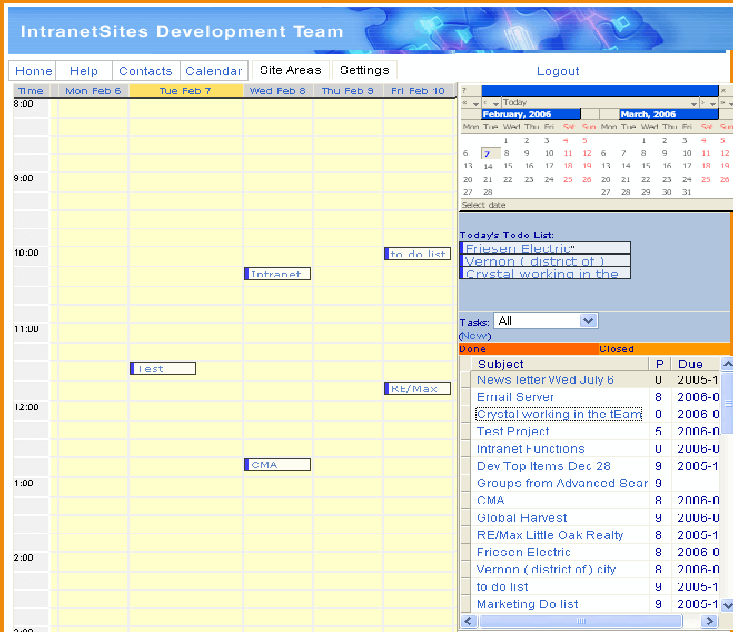Open task 'Friesen Electric' in the task list
This screenshot has width=733, height=632.
pos(524,552)
